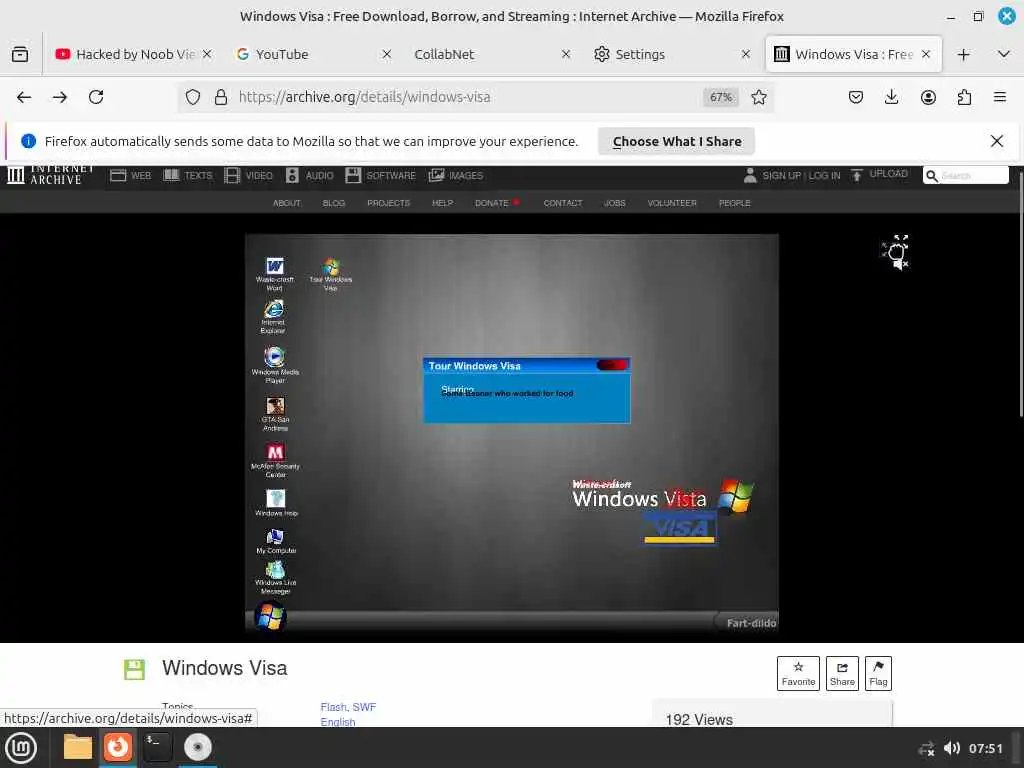Click GTA San Andreas desktop icon
Viewport: 1024px width, 768px height.
tap(275, 413)
